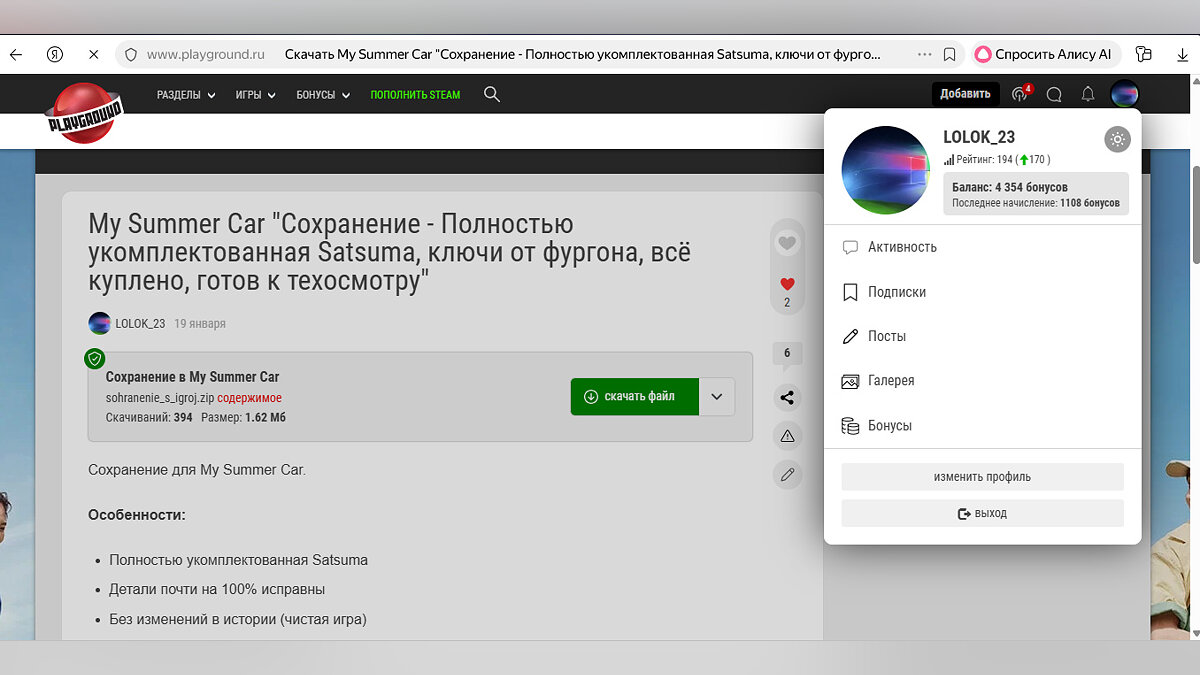Click the red содержимое link
This screenshot has height=675, width=1200.
click(249, 398)
